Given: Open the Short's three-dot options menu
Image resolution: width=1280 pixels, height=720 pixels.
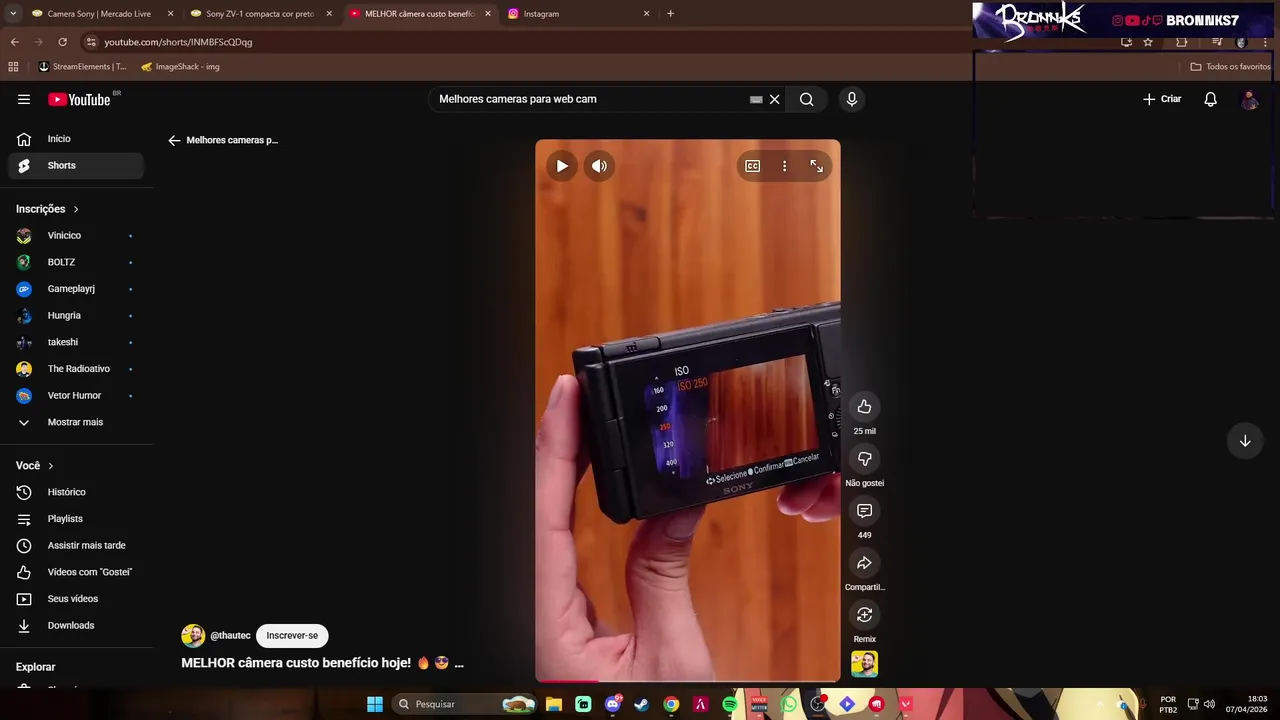Looking at the screenshot, I should 785,166.
